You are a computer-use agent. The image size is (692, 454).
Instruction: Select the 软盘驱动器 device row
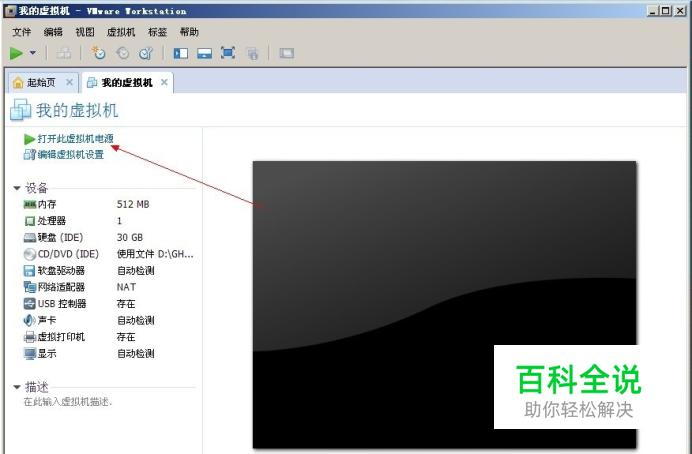pos(108,270)
